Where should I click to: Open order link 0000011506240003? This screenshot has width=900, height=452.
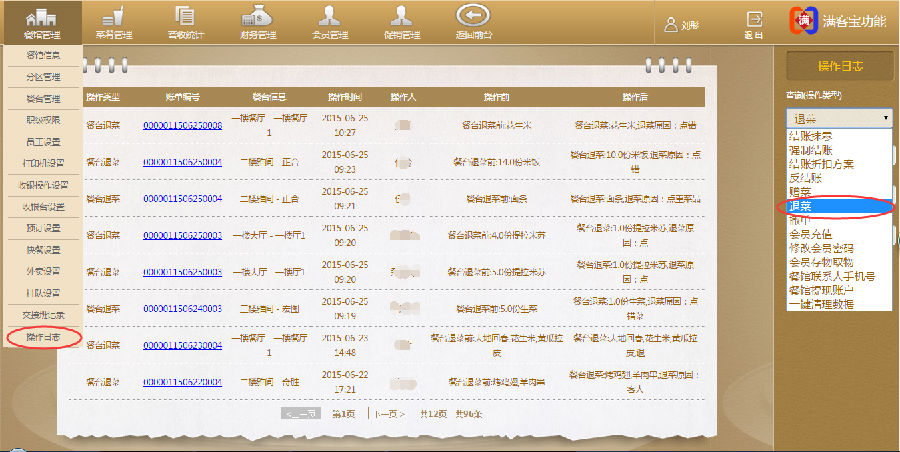pos(182,308)
